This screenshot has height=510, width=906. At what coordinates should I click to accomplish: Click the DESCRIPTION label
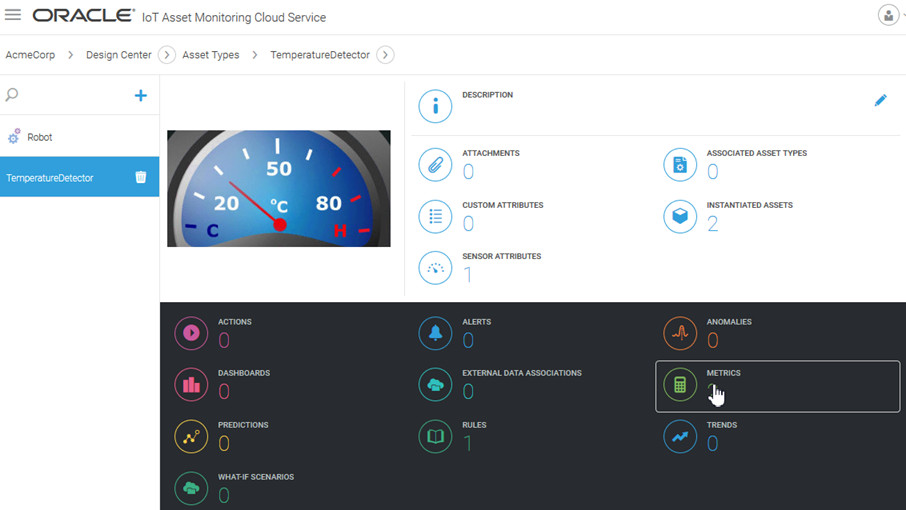487,95
